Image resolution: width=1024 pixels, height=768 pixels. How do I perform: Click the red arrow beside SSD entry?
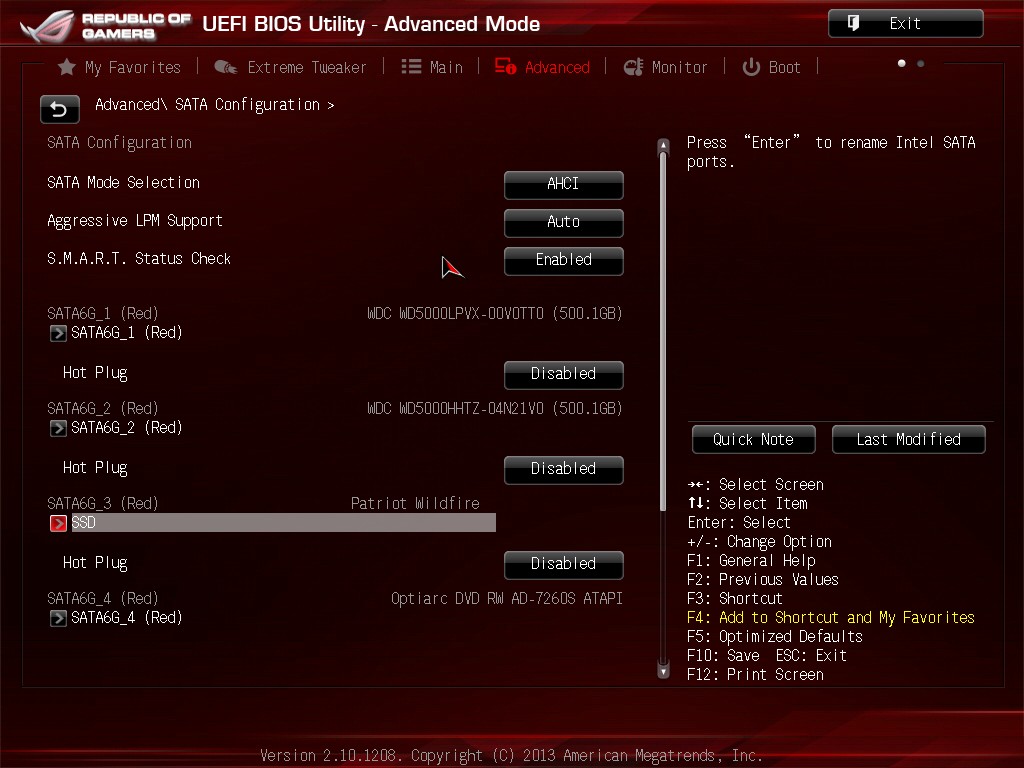pos(58,523)
